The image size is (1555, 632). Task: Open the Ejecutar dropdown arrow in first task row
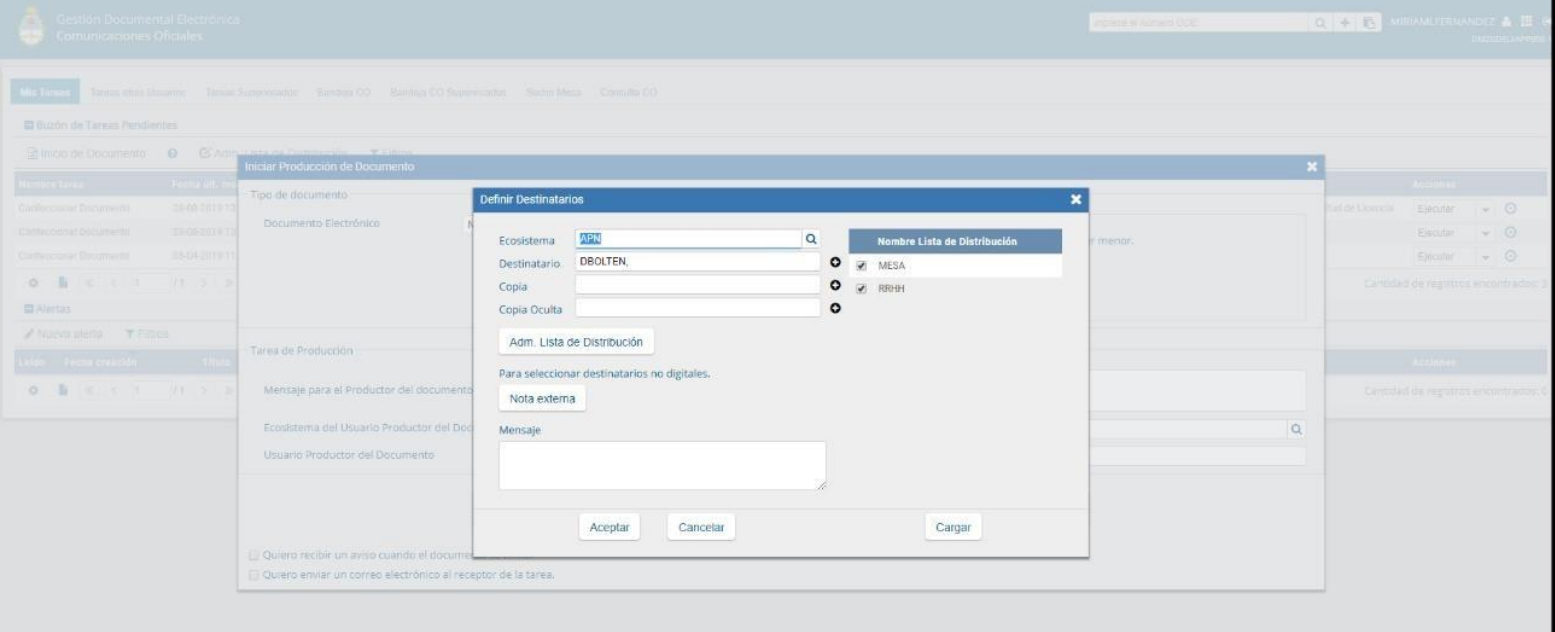tap(1484, 210)
